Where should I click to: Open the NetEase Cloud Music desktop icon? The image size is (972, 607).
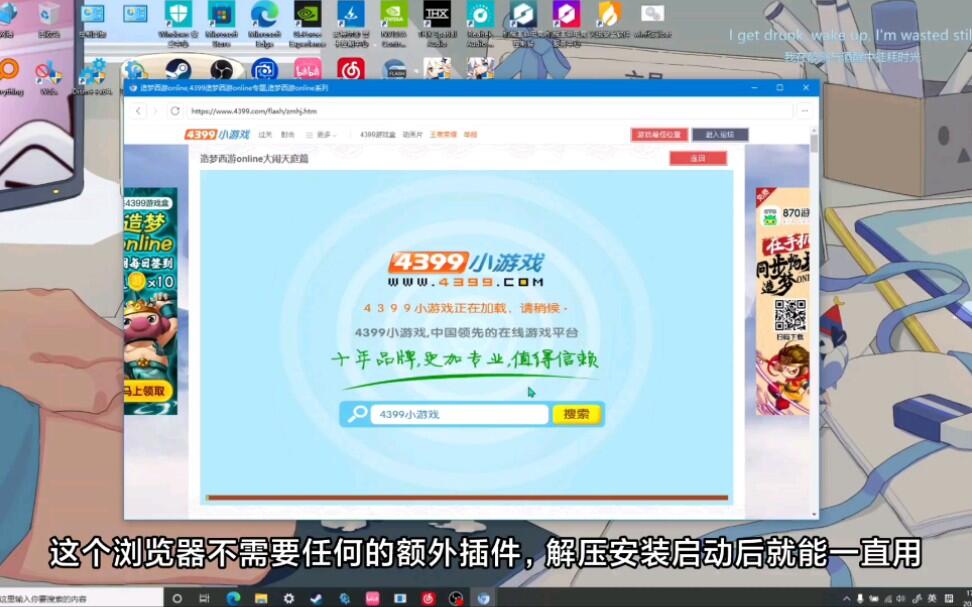click(x=351, y=70)
